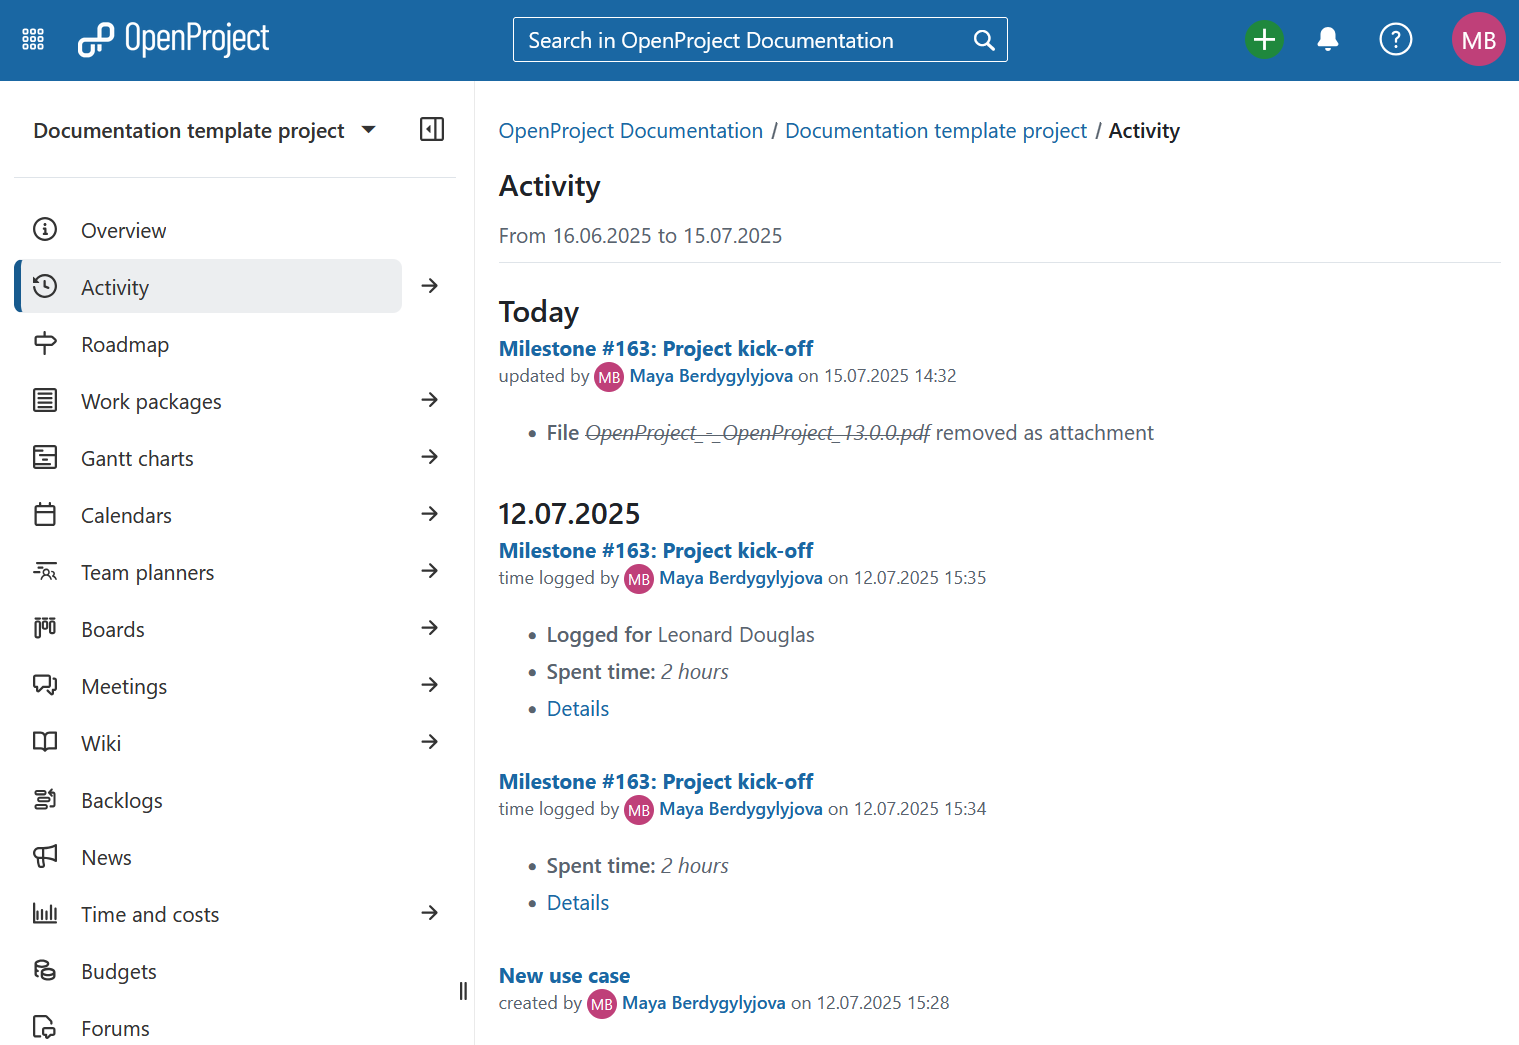
Task: Expand the Calendars submenu arrow
Action: (x=430, y=514)
